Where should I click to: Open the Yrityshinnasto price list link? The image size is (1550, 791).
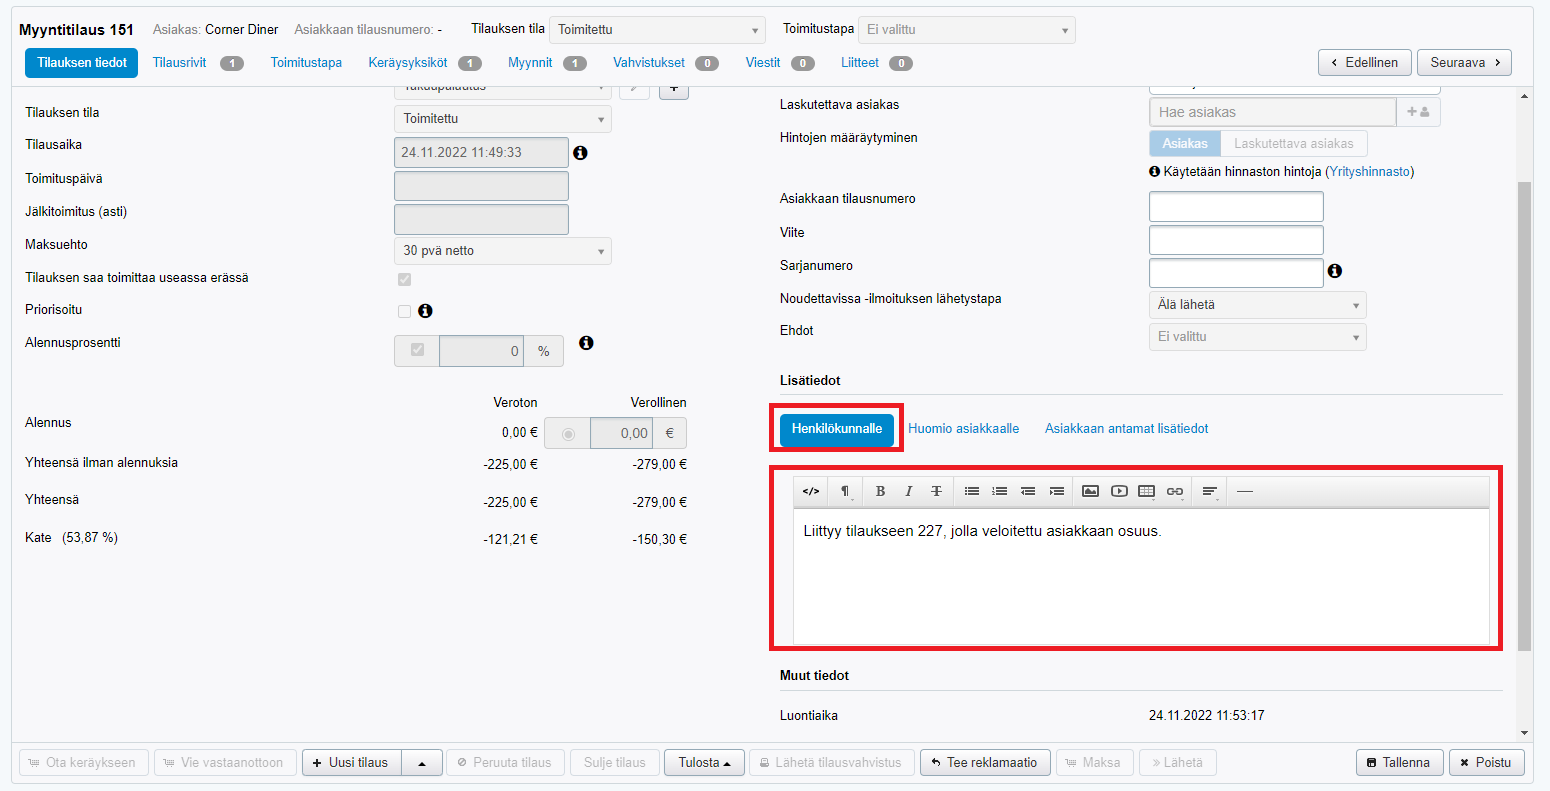(x=1369, y=172)
